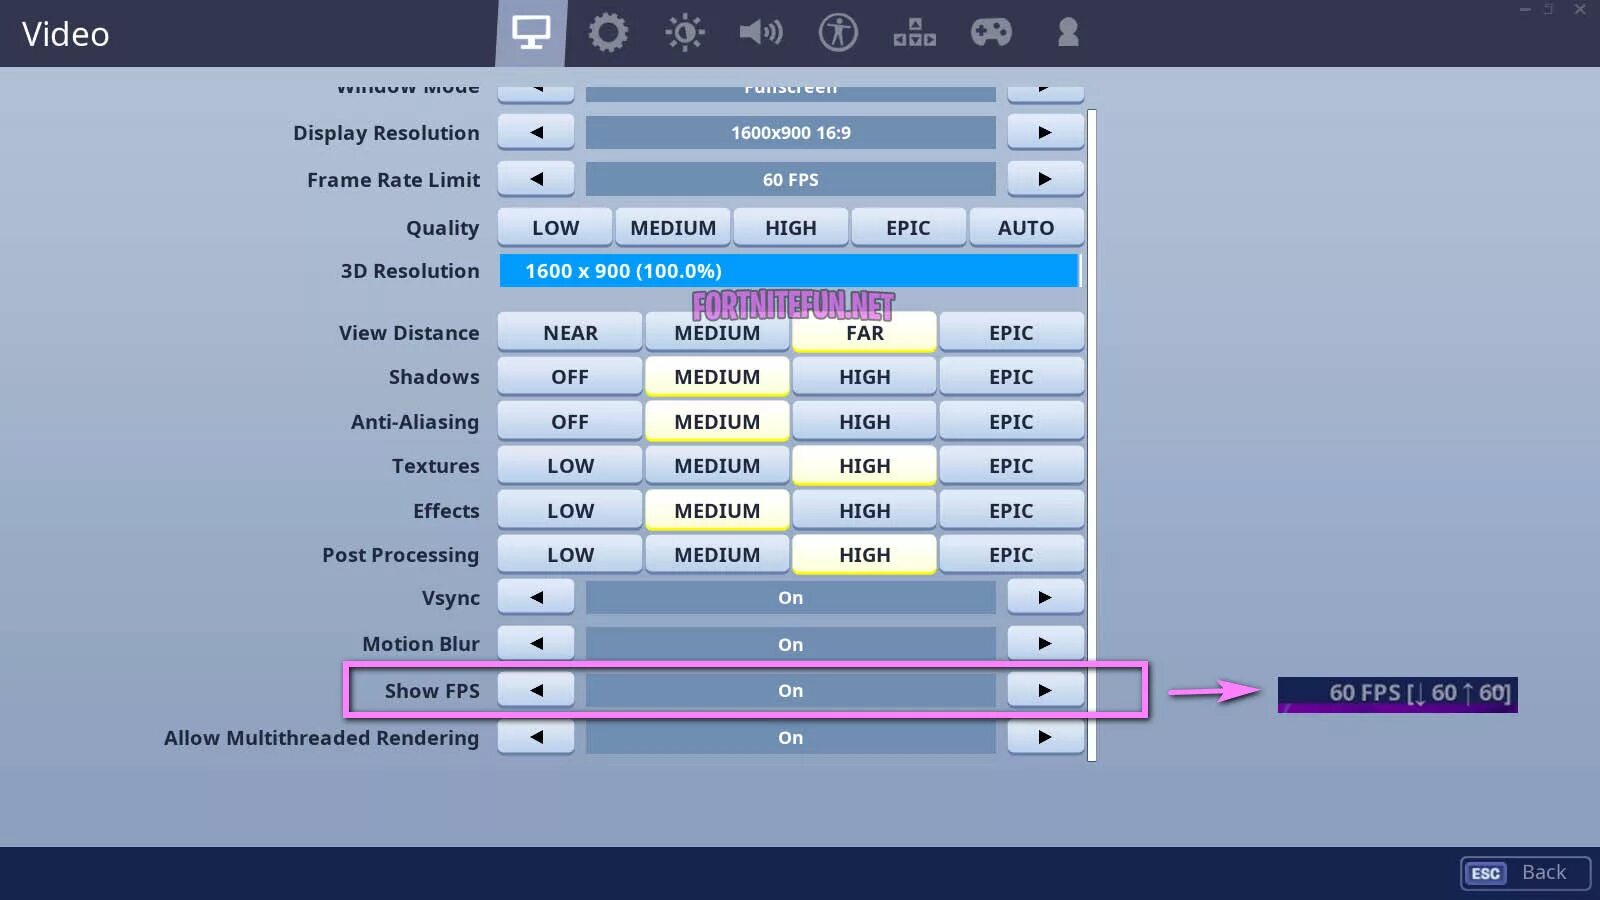Click the Motion Blur On value field
1600x900 pixels.
click(790, 644)
